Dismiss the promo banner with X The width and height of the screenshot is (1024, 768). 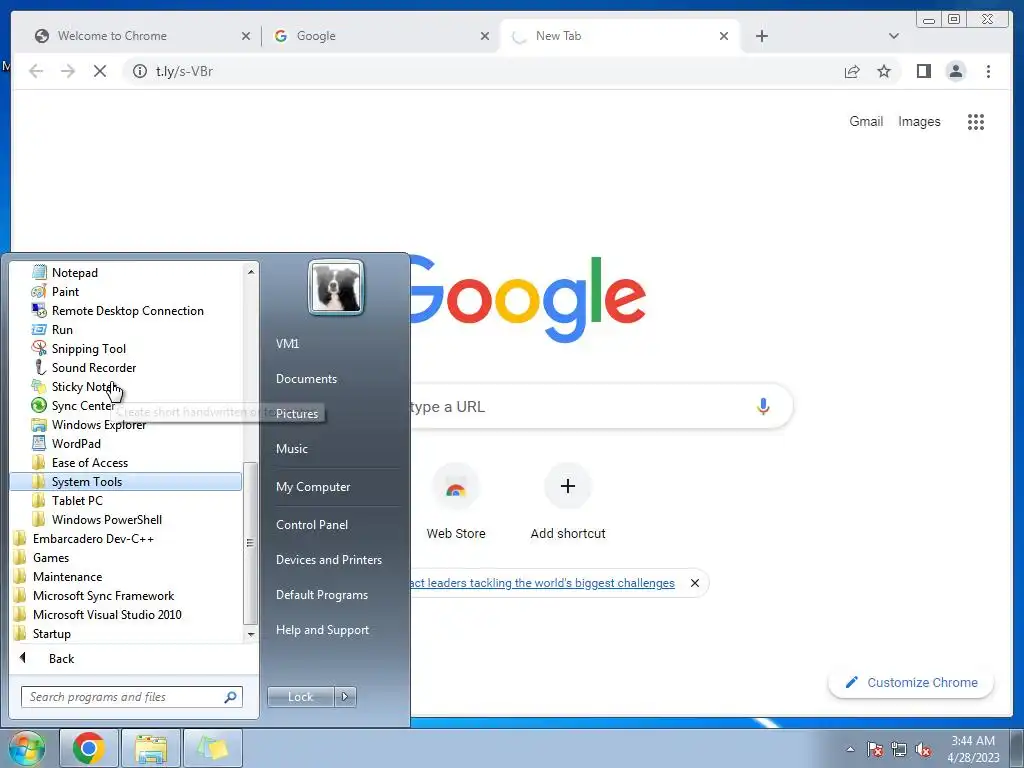pyautogui.click(x=695, y=583)
